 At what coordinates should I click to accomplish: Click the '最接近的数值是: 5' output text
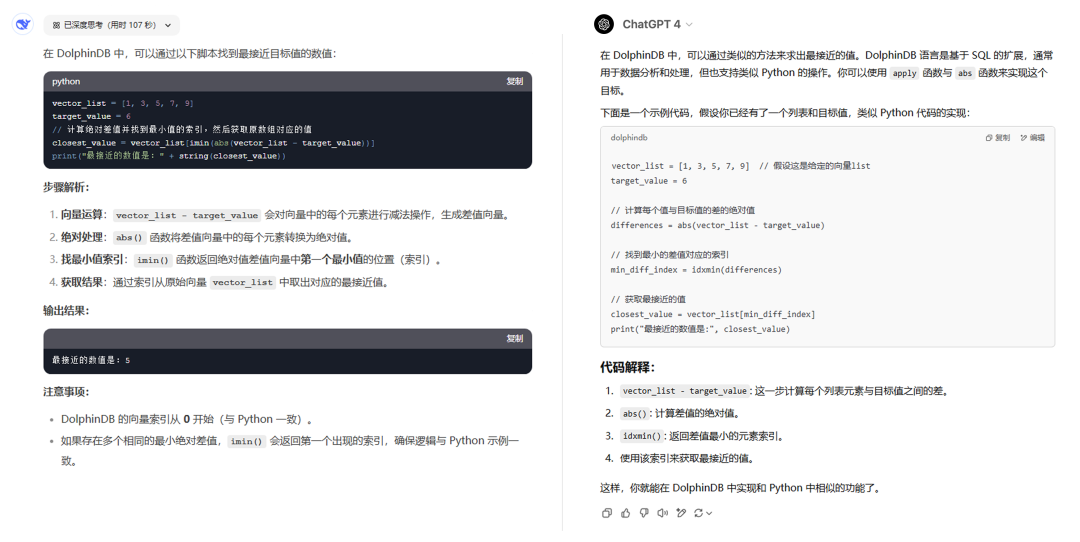[91, 359]
